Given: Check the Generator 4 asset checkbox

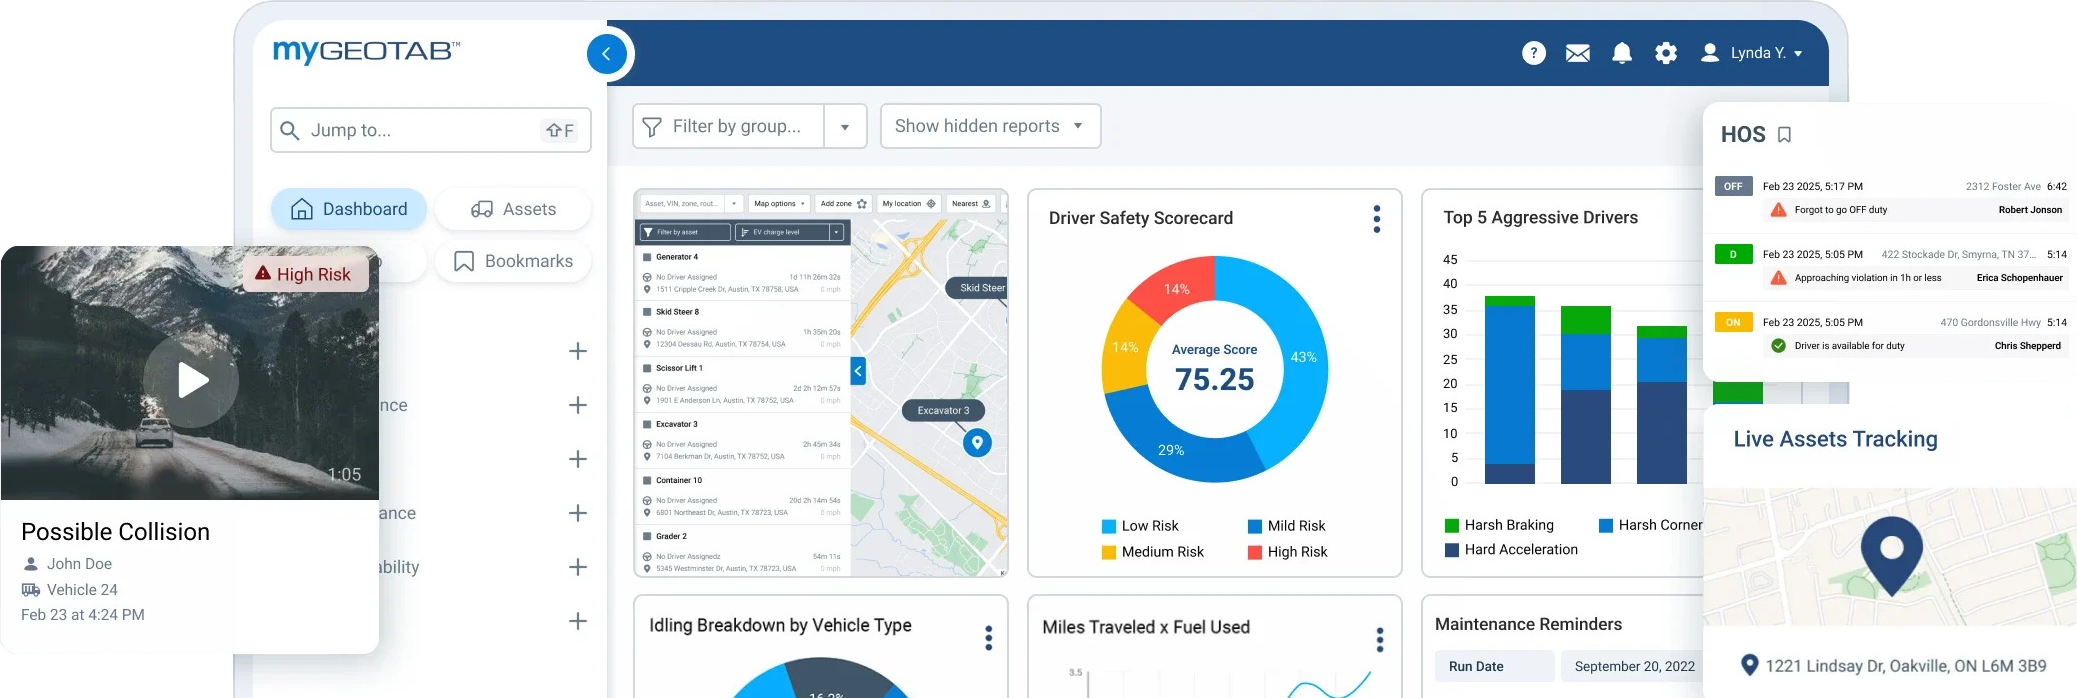Looking at the screenshot, I should tap(647, 257).
